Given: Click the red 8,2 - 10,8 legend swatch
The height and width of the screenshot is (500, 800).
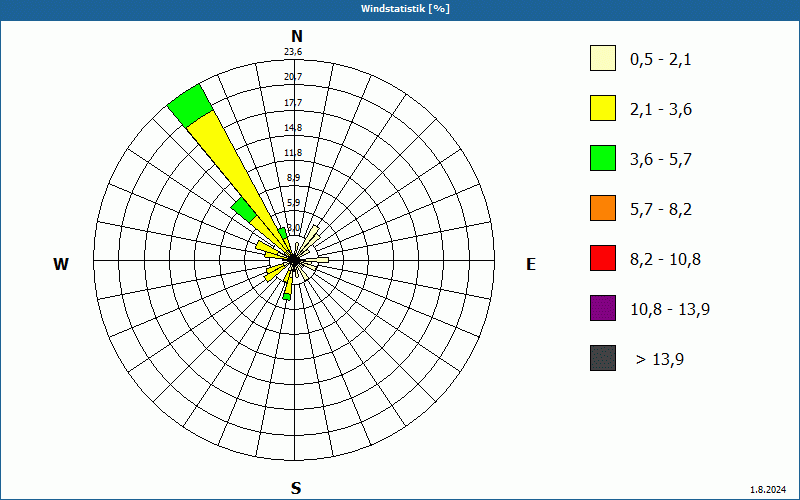Looking at the screenshot, I should click(x=603, y=258).
